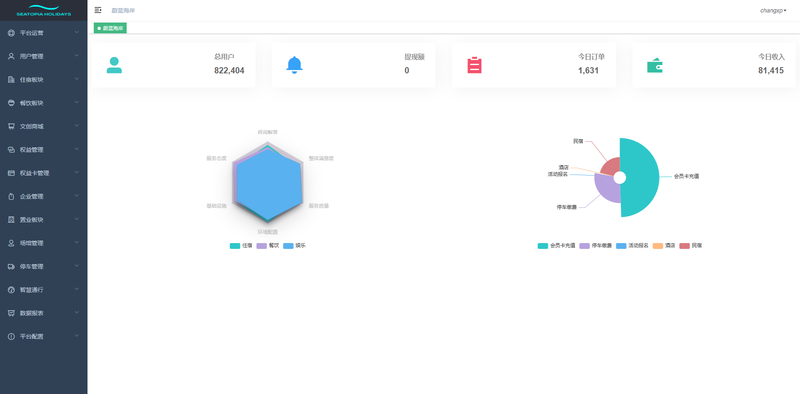Toggle the 会员卡充值 series in pie legend

point(557,245)
